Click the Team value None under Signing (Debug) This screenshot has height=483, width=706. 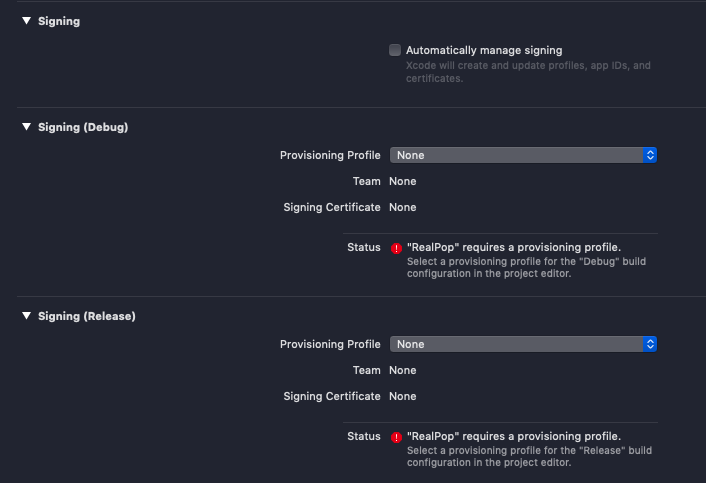point(402,181)
